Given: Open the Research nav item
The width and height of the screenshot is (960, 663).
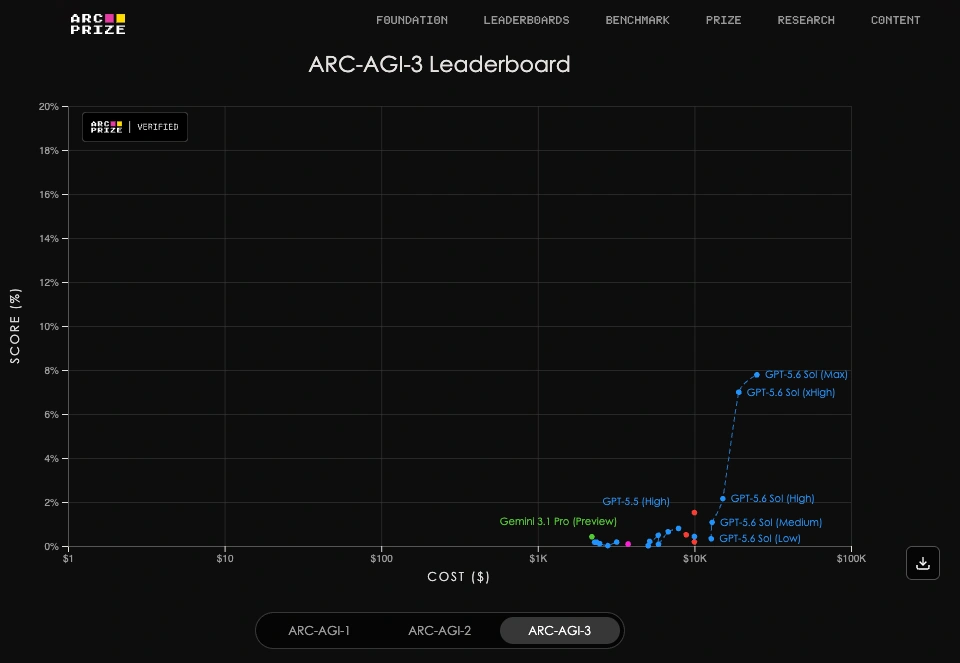Looking at the screenshot, I should [x=806, y=20].
